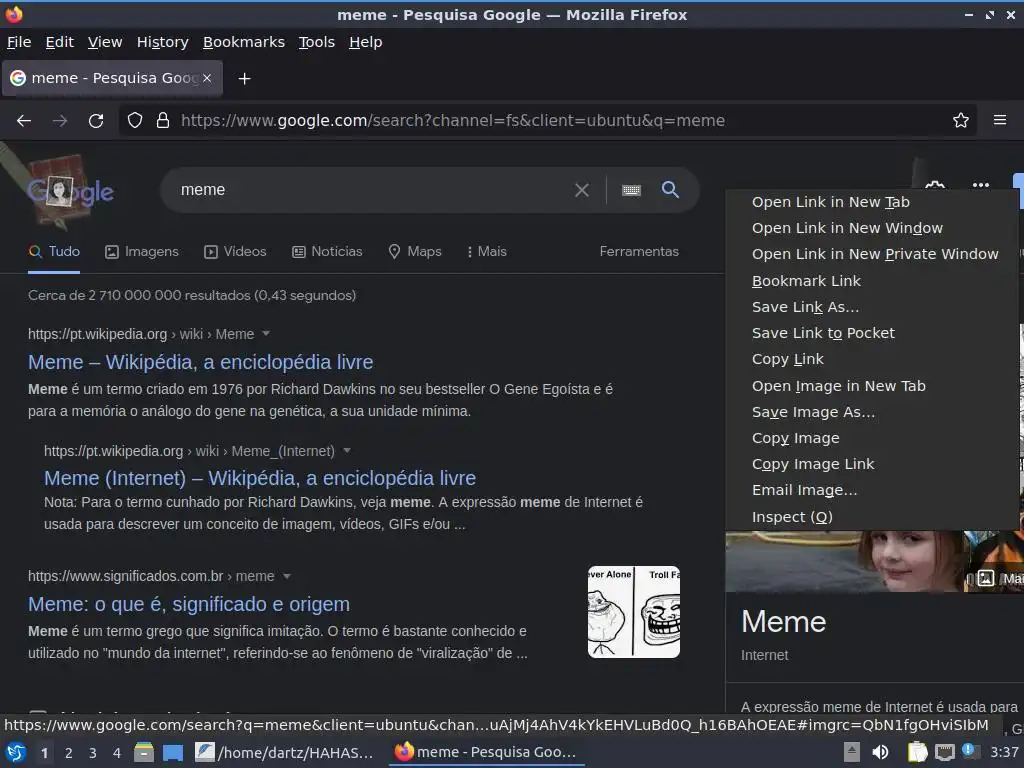Image resolution: width=1024 pixels, height=768 pixels.
Task: Expand dropdown next to significados.com.br URL
Action: tap(286, 576)
